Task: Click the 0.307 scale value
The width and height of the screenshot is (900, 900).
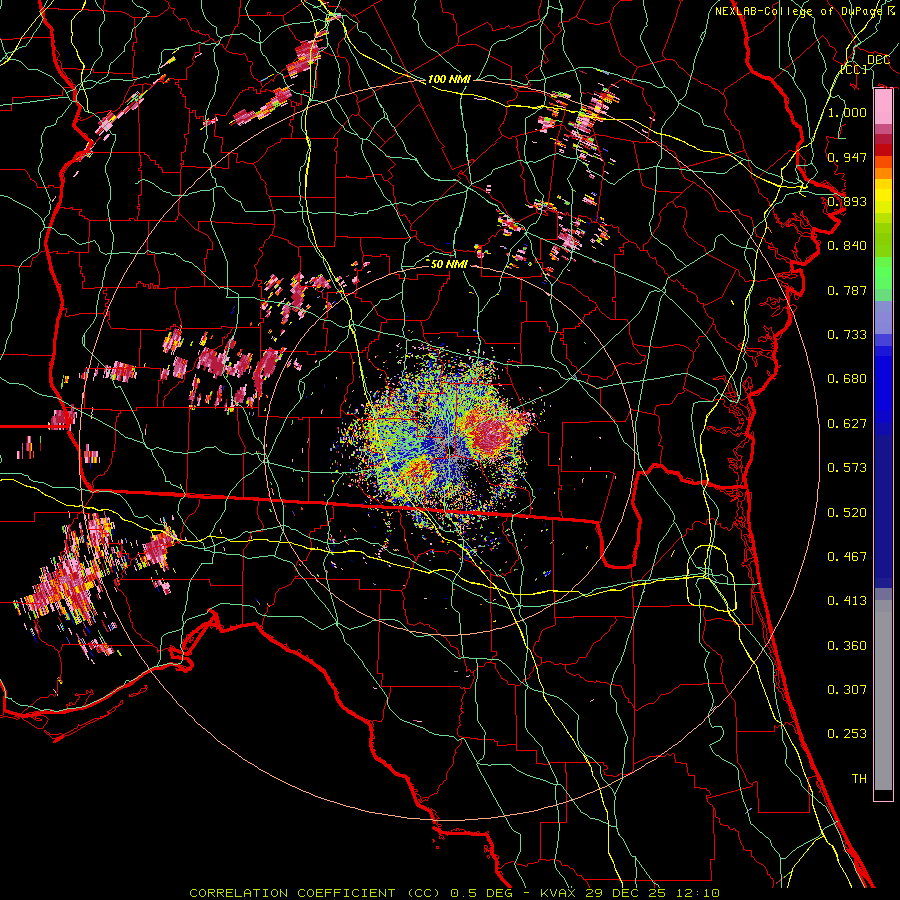Action: 847,689
